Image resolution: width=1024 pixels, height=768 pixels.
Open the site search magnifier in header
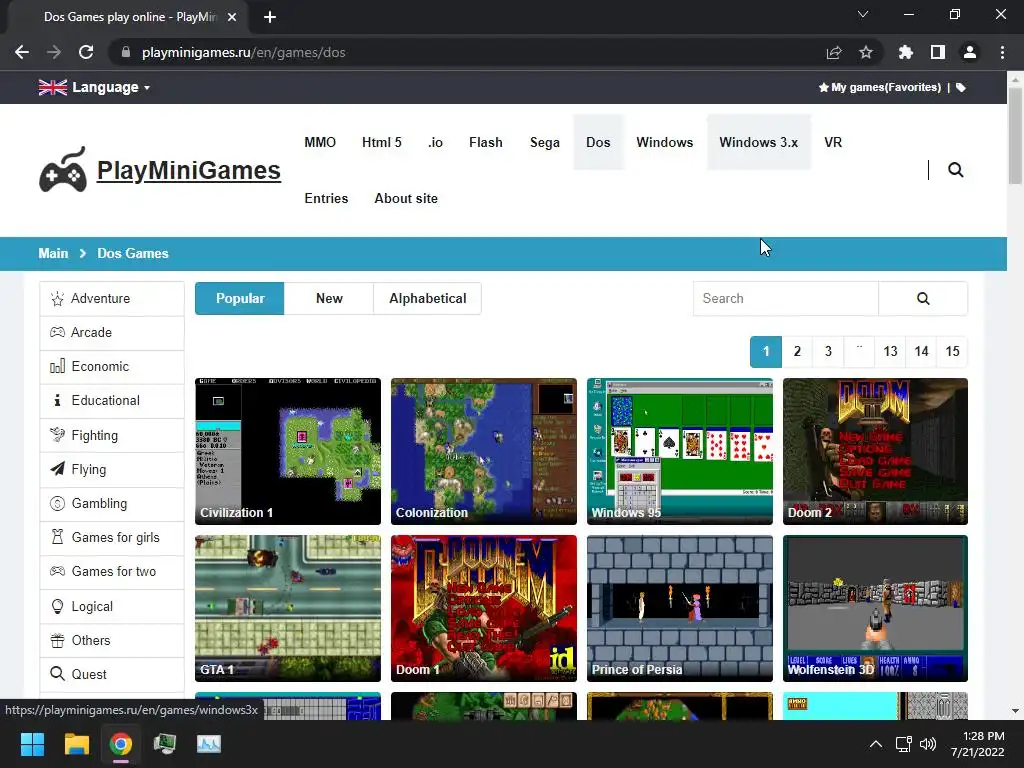coord(955,170)
